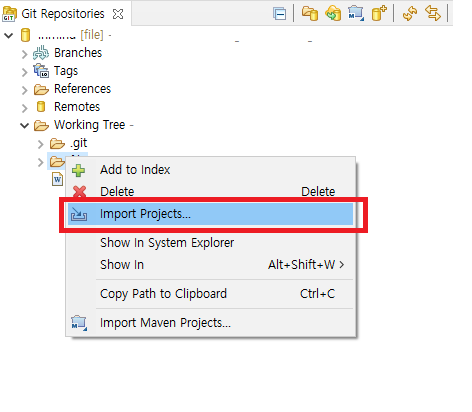Select the Remotes tree item

pos(77,107)
